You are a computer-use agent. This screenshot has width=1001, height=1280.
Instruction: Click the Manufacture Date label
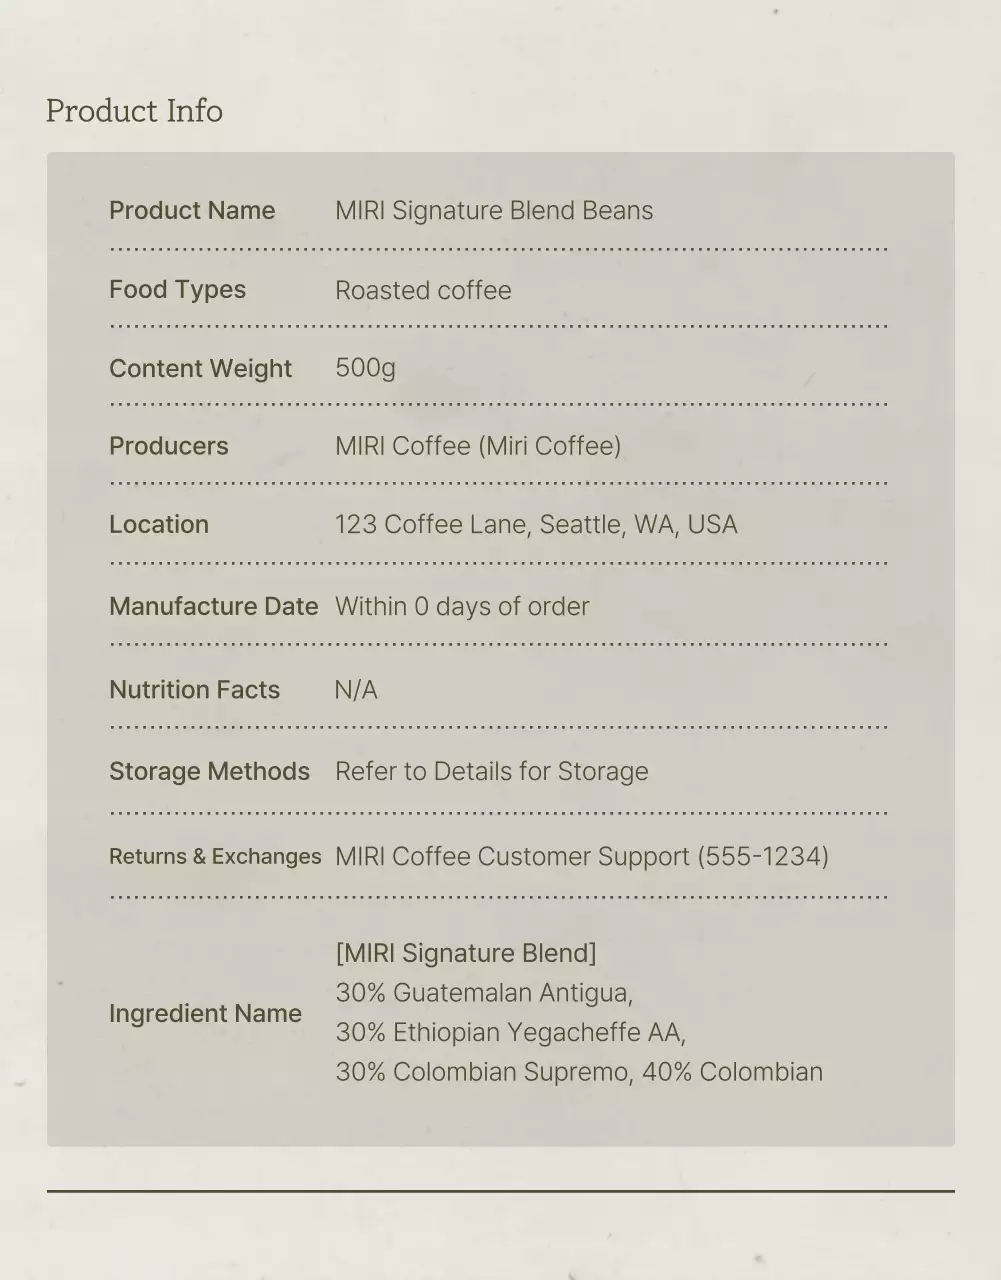(x=213, y=607)
